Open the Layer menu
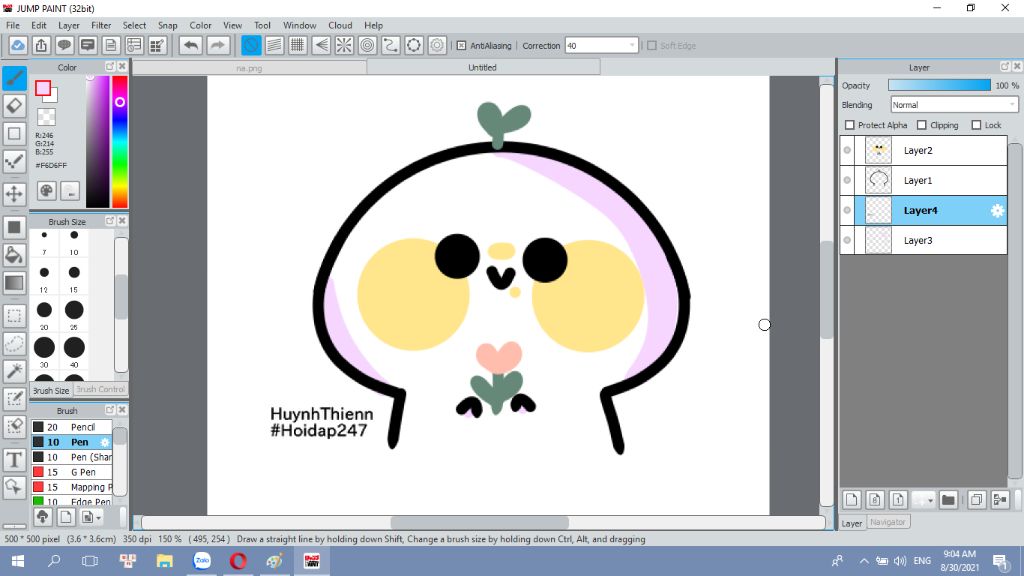This screenshot has height=576, width=1024. coord(69,25)
